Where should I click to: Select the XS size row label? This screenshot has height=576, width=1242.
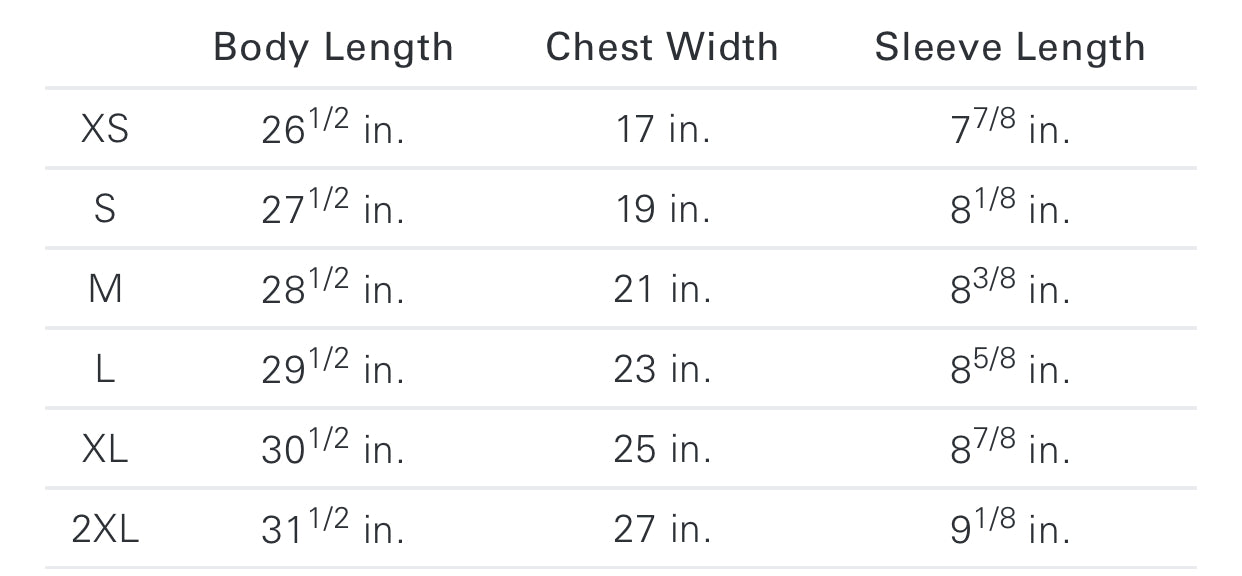point(105,129)
